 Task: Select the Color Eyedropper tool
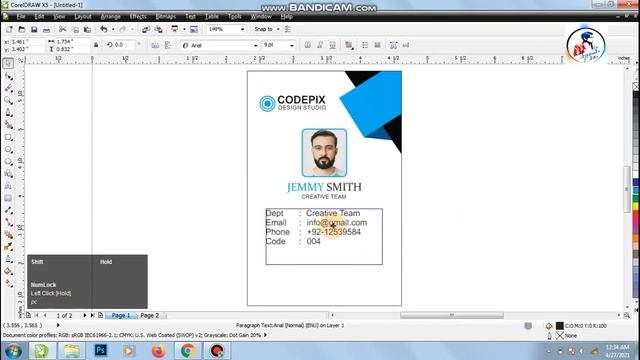[x=8, y=247]
